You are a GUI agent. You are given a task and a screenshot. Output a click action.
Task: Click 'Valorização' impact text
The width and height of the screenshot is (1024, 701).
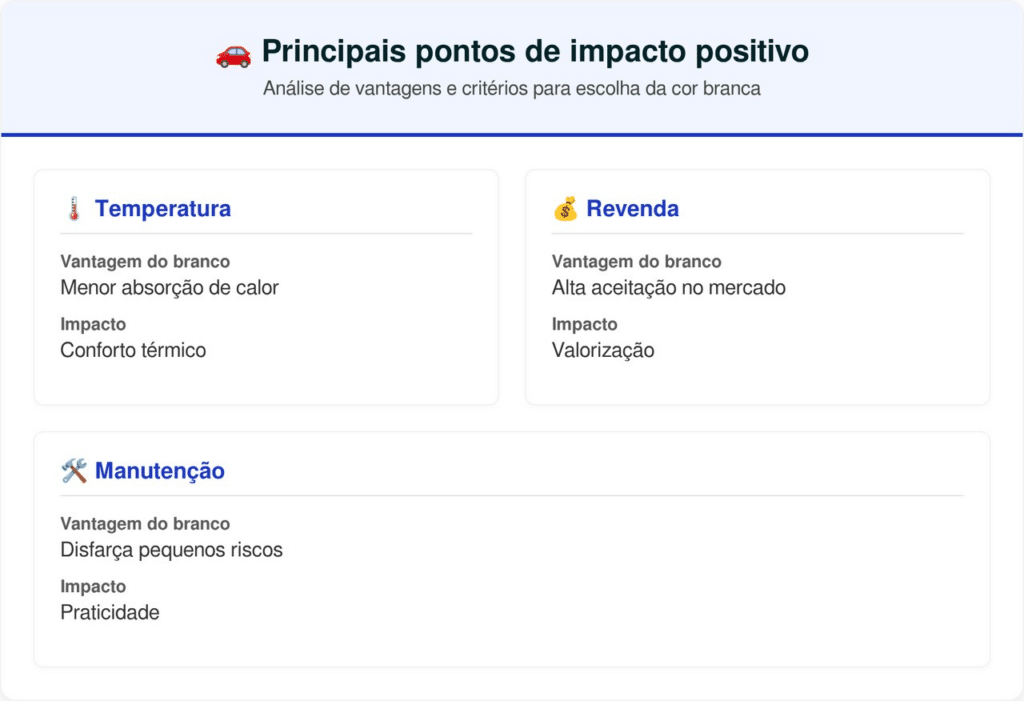coord(603,350)
